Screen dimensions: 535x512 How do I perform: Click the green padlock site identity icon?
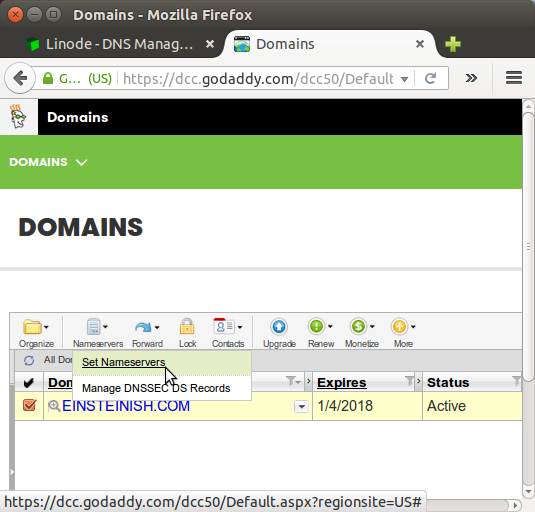tap(48, 78)
